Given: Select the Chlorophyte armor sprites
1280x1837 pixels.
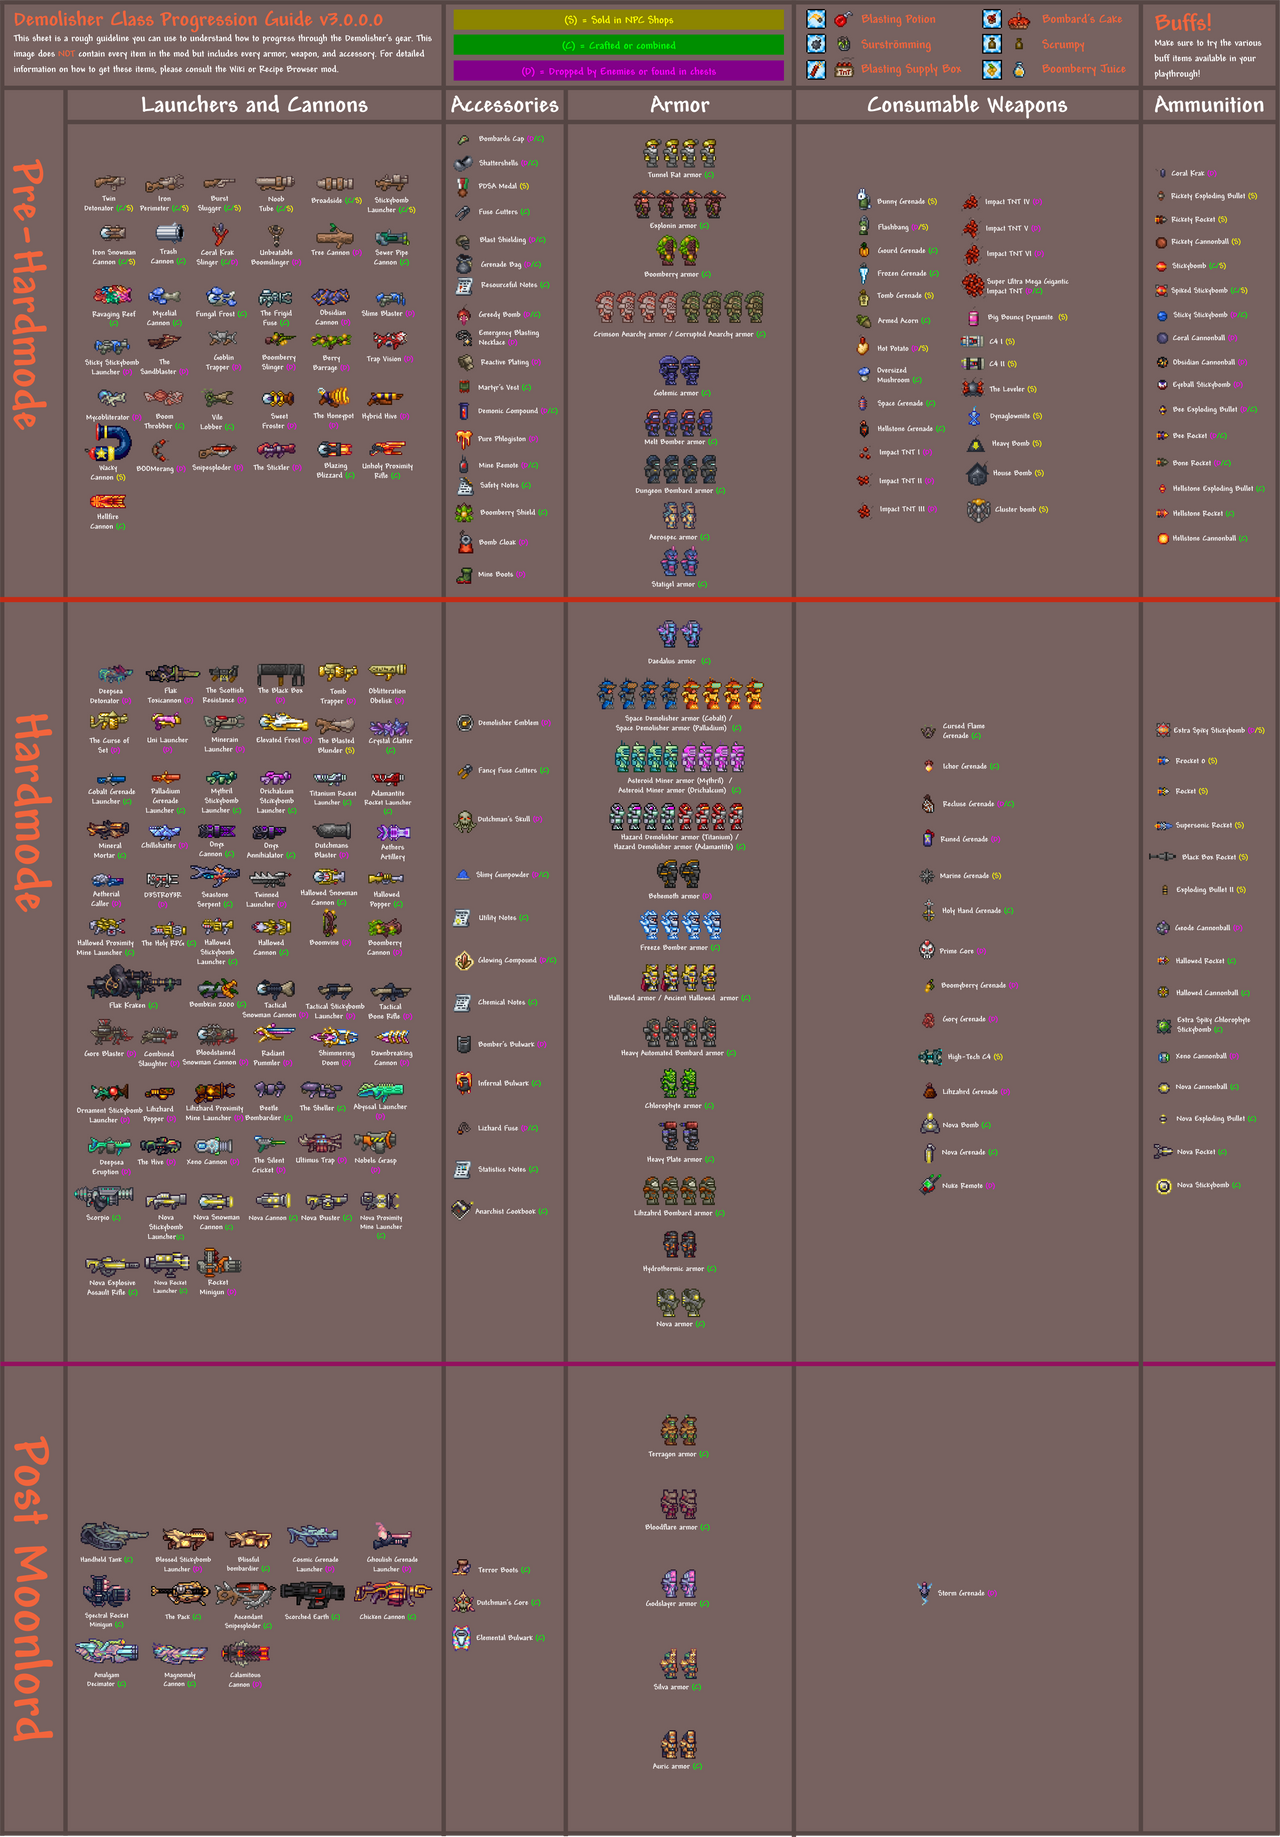Looking at the screenshot, I should coord(679,1084).
